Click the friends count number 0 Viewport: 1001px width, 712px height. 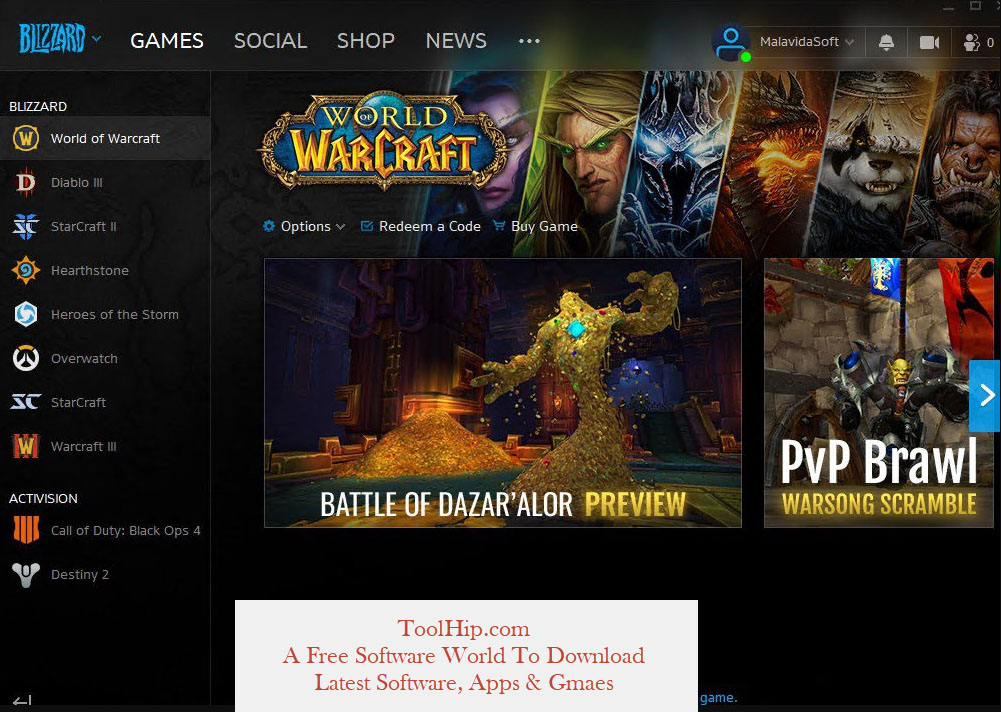pyautogui.click(x=990, y=43)
